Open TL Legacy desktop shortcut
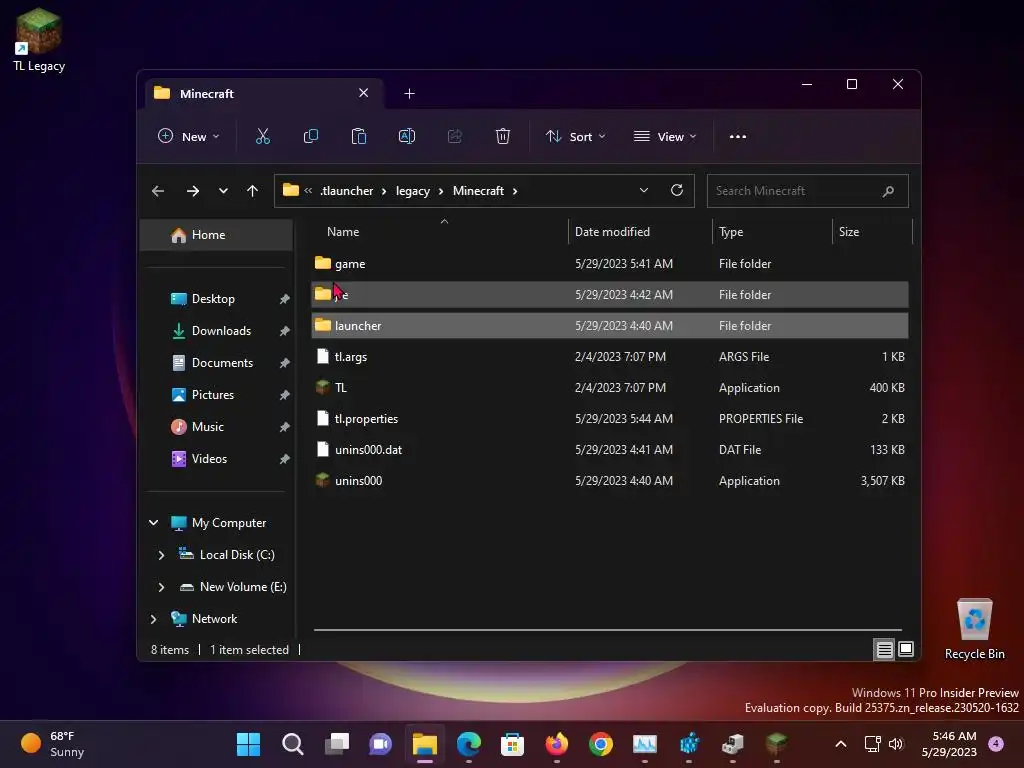 coord(39,39)
